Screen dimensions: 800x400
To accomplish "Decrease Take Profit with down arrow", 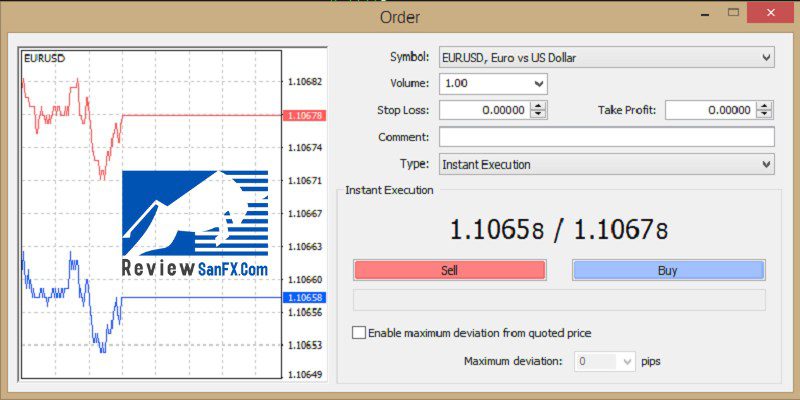I will click(765, 115).
